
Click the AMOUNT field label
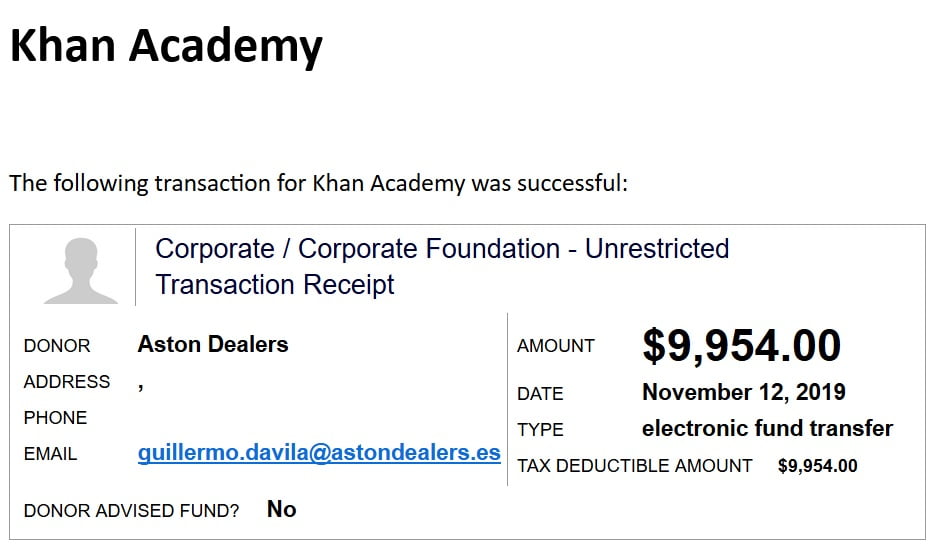556,346
